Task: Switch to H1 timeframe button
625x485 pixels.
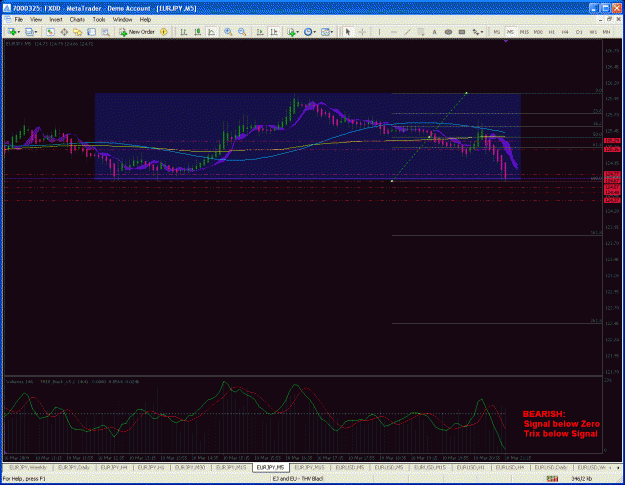Action: 552,32
